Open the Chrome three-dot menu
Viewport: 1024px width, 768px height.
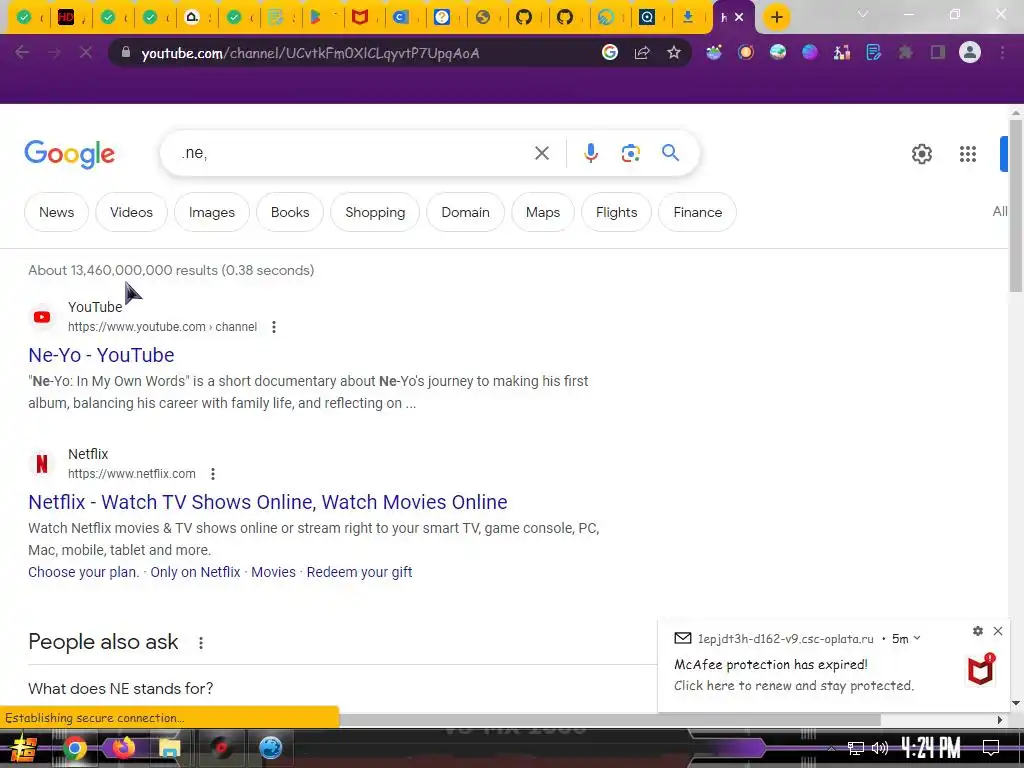pyautogui.click(x=1002, y=52)
